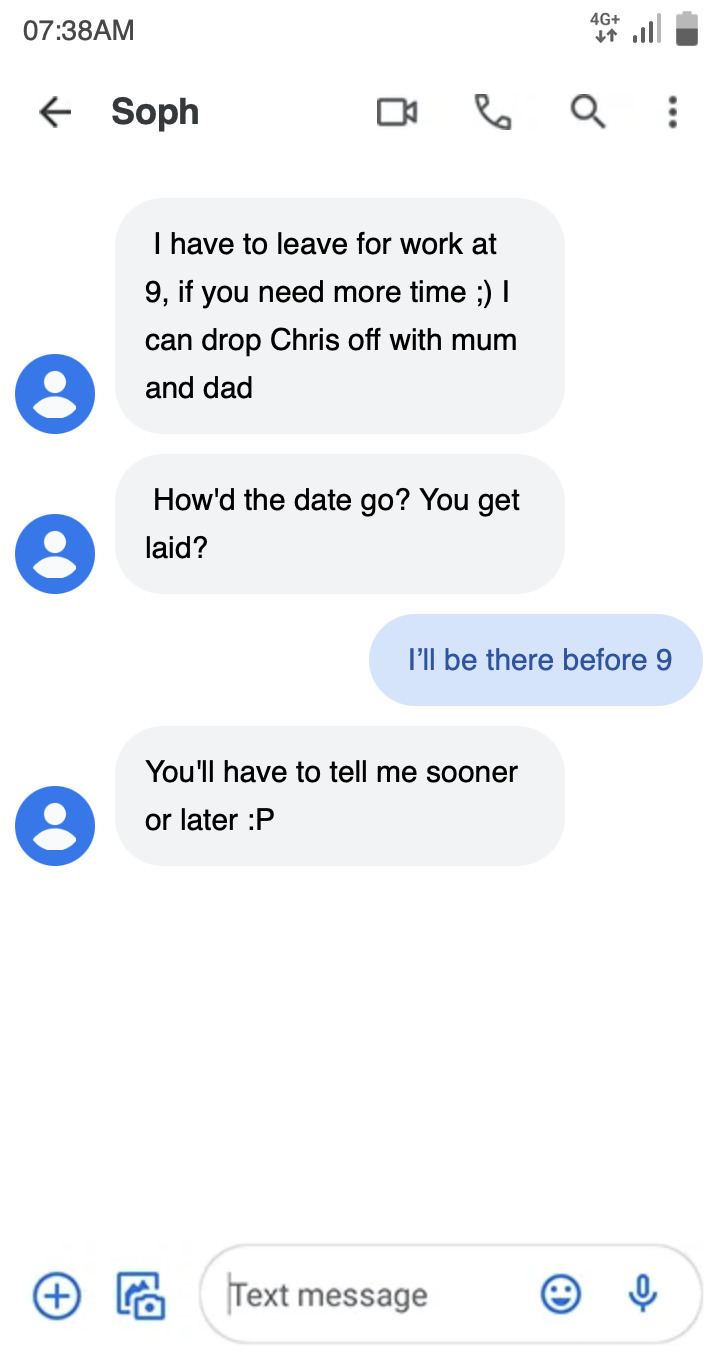Tap the battery icon in status bar

coord(686,29)
